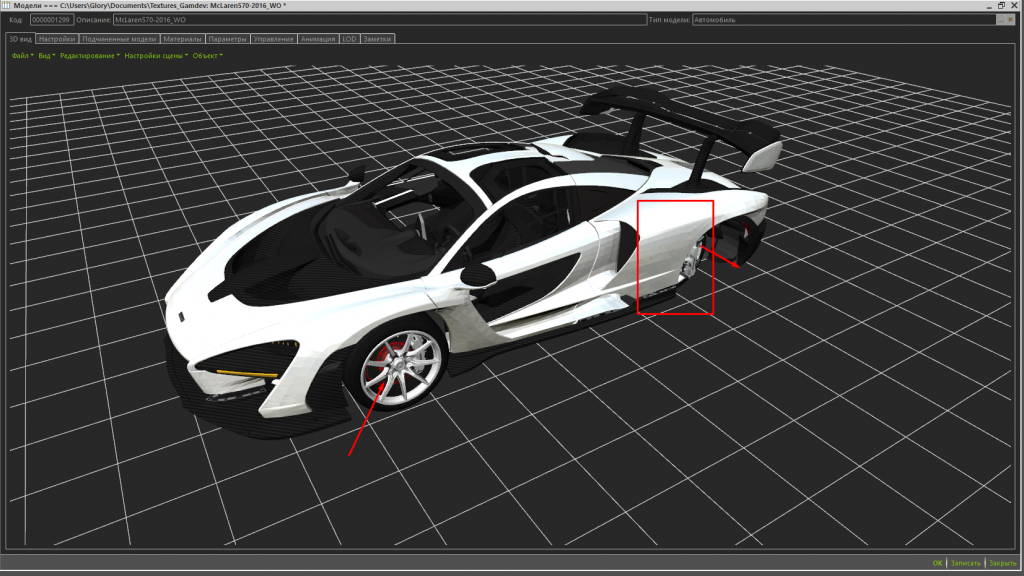The width and height of the screenshot is (1024, 576).
Task: Click the ellipsis button for Тип модели
Action: click(x=999, y=19)
